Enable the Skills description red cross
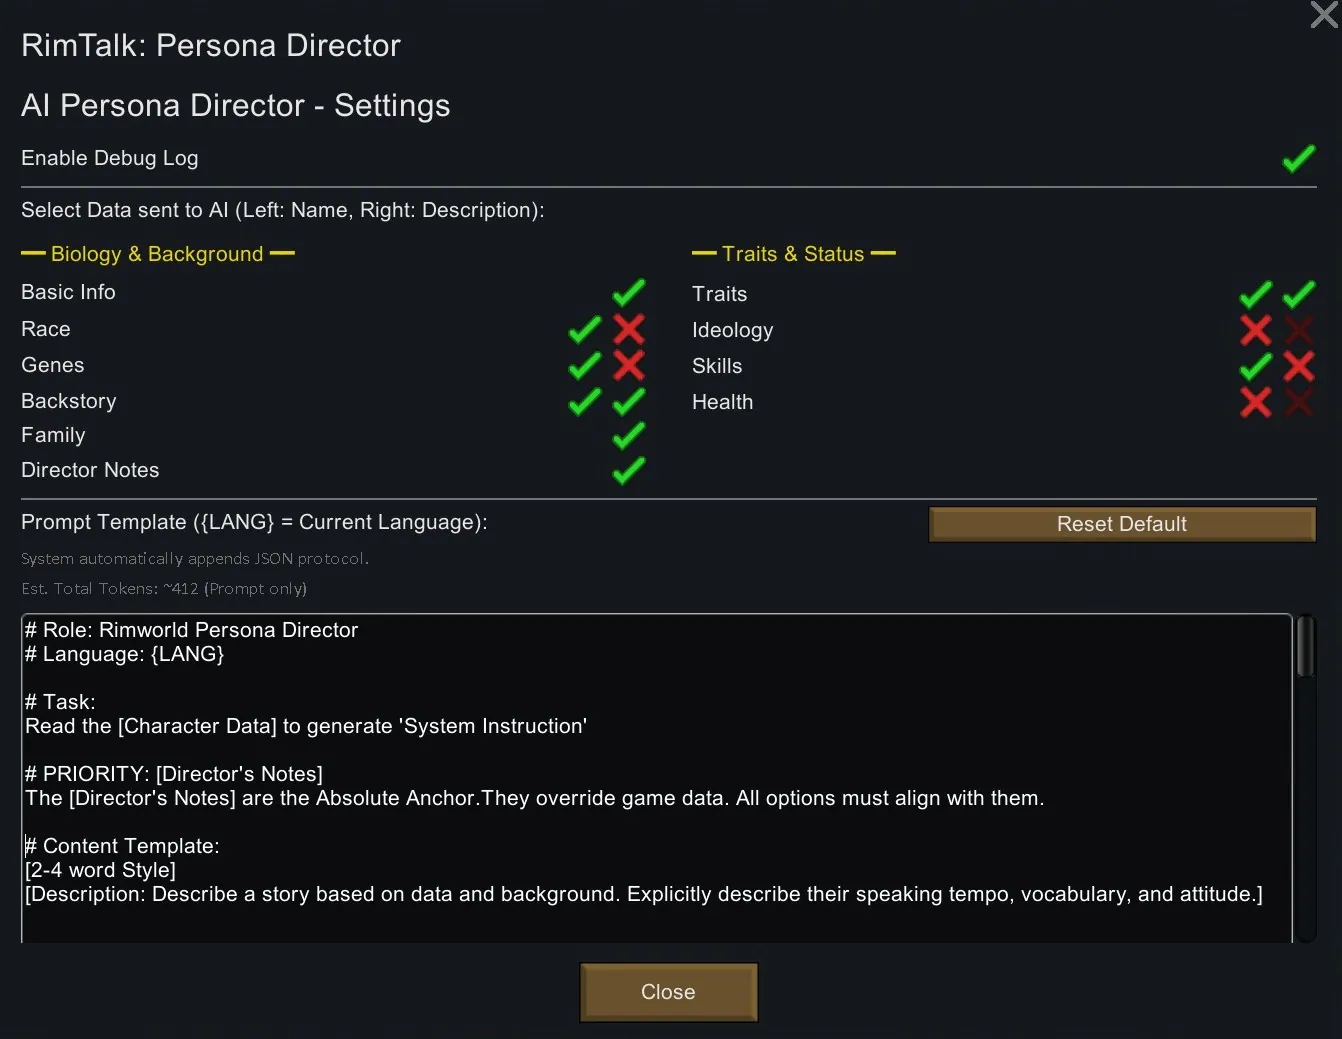Screen dimensions: 1342x1039 [1298, 366]
